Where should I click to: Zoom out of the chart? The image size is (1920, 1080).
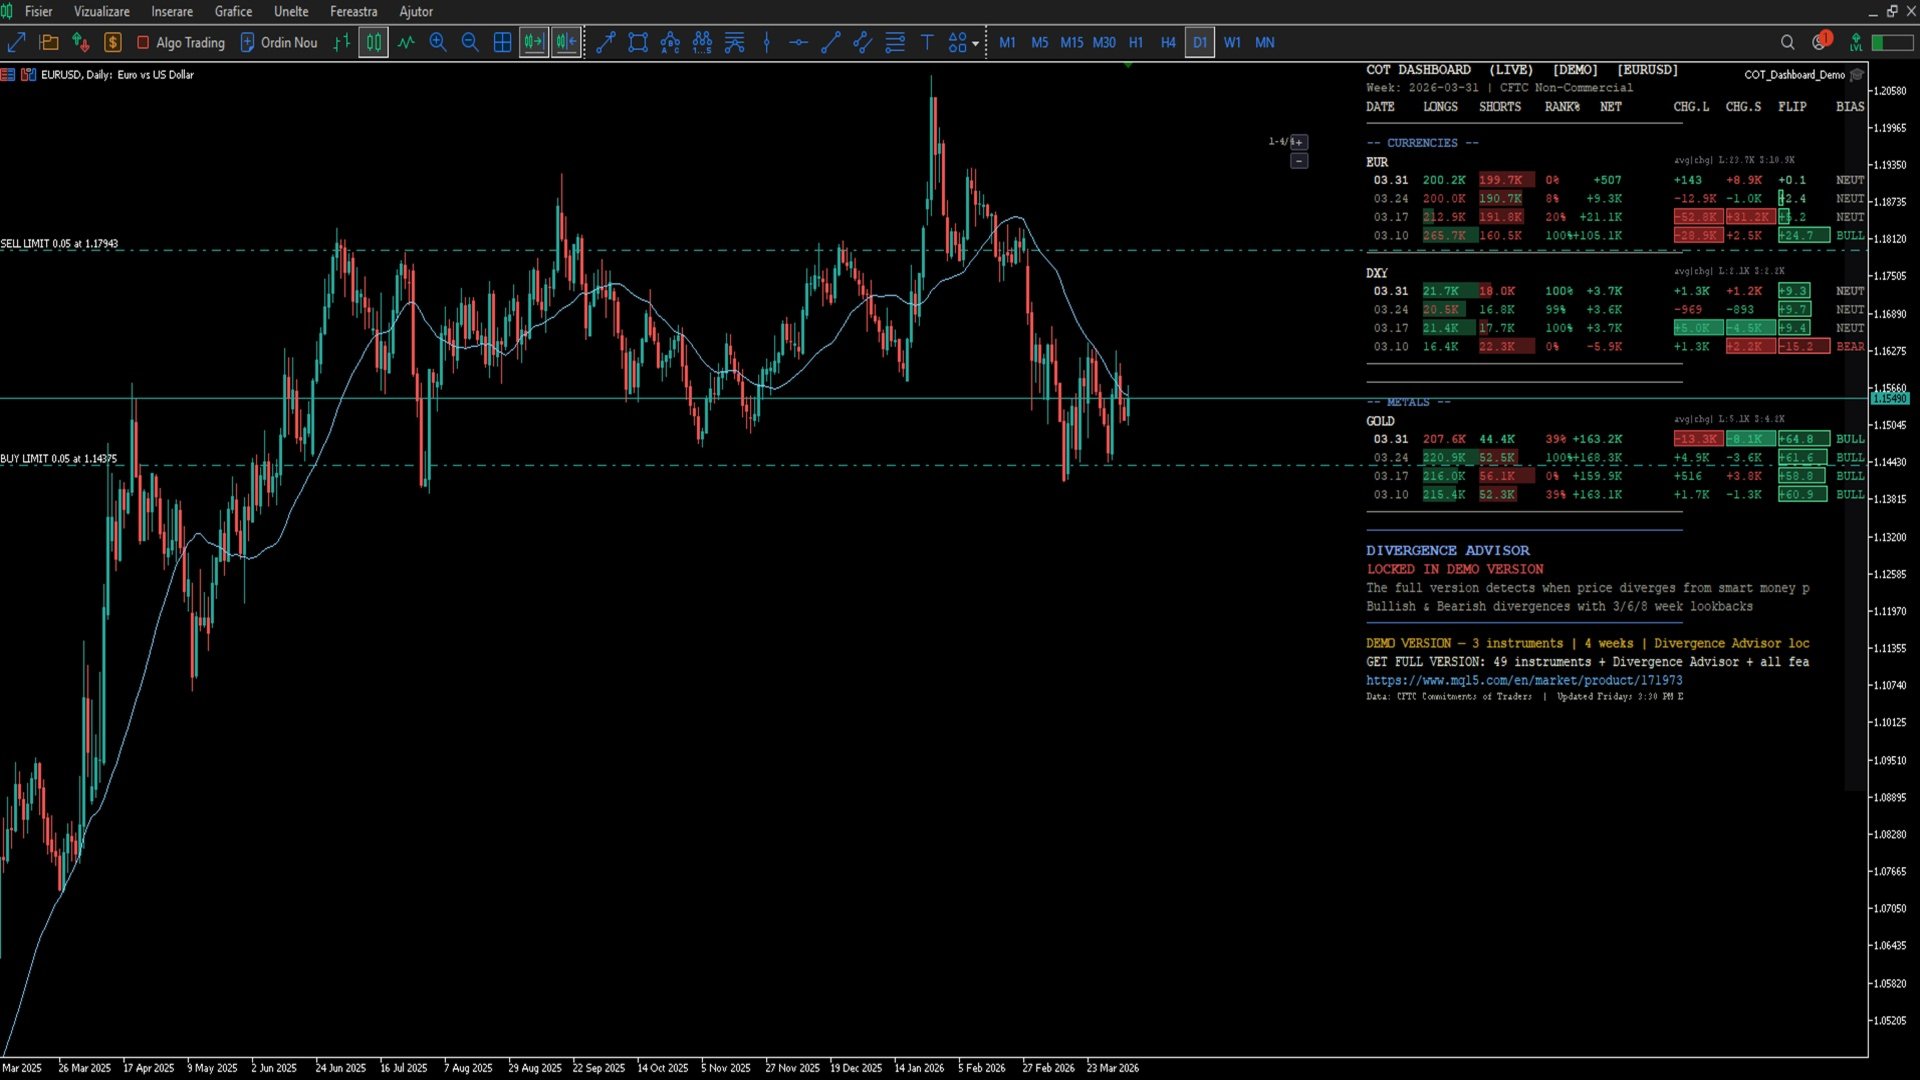[470, 42]
